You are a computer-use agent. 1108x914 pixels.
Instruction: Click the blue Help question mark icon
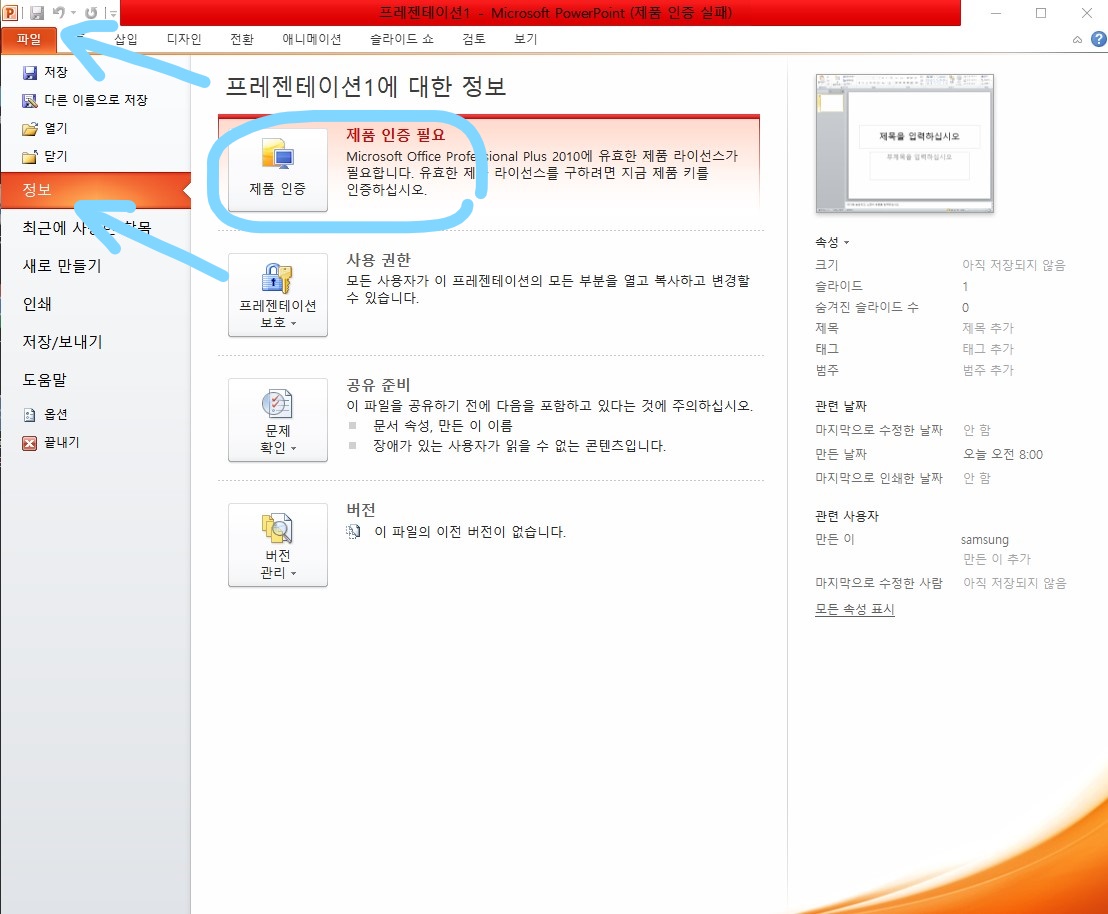click(1099, 40)
